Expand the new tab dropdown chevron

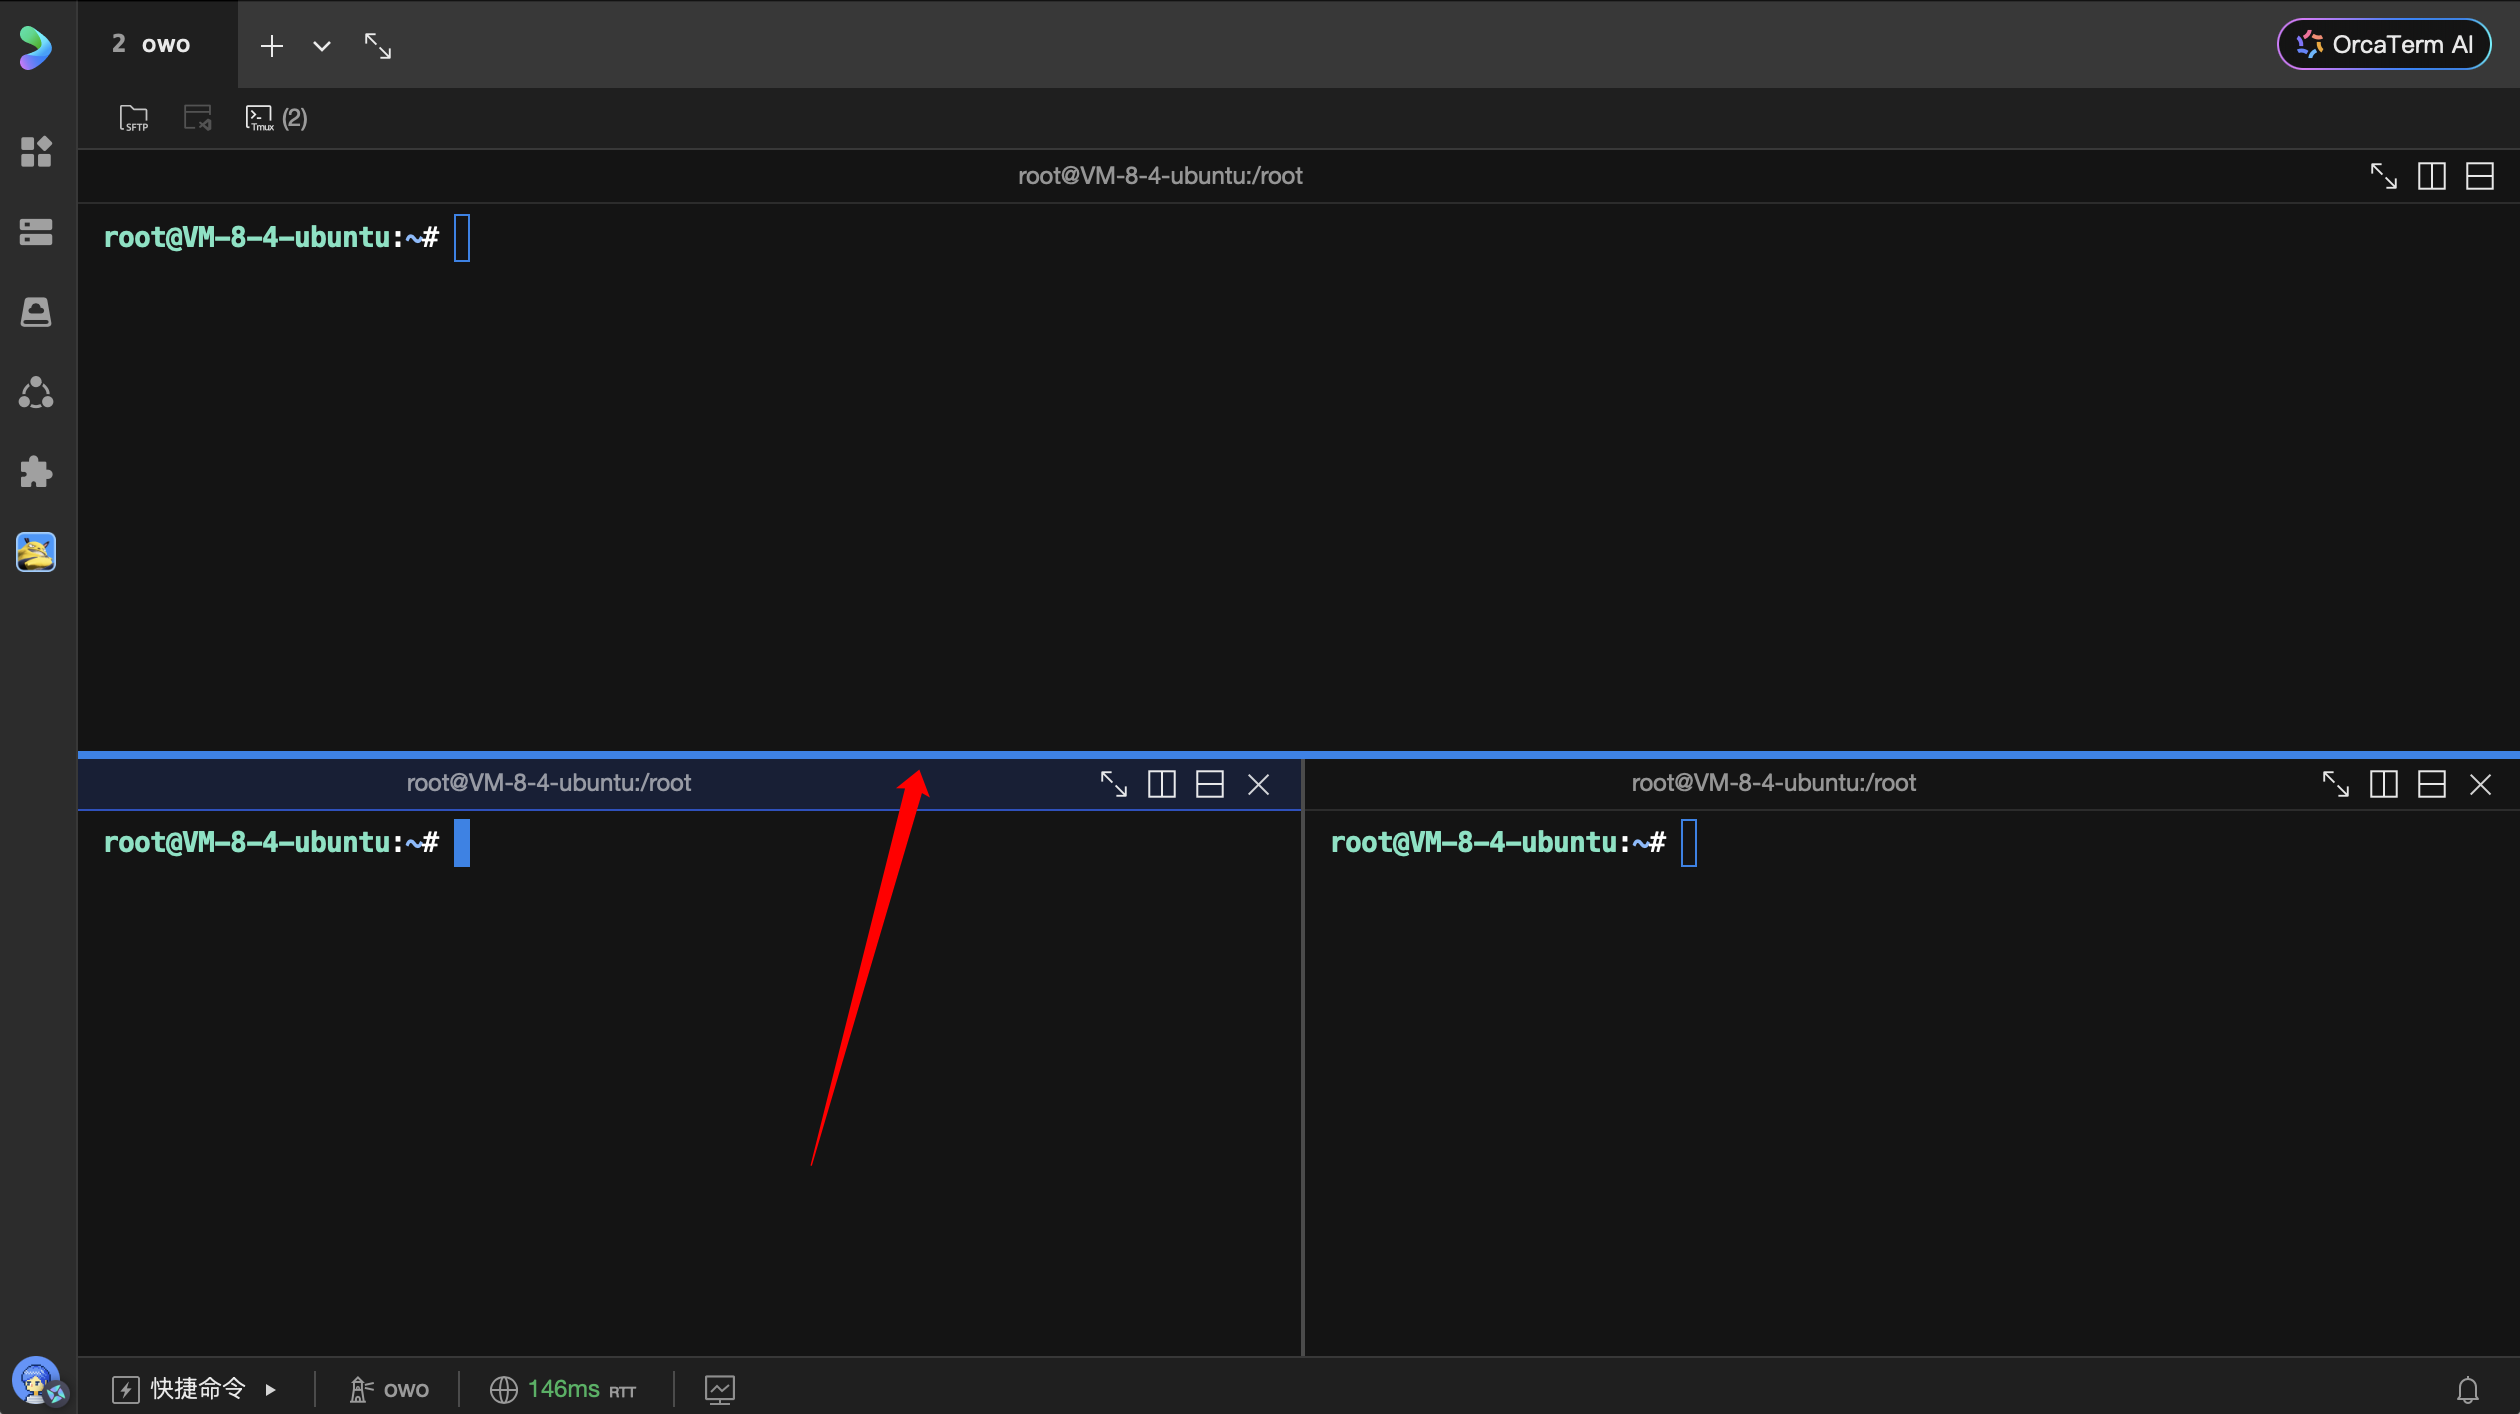[x=321, y=46]
